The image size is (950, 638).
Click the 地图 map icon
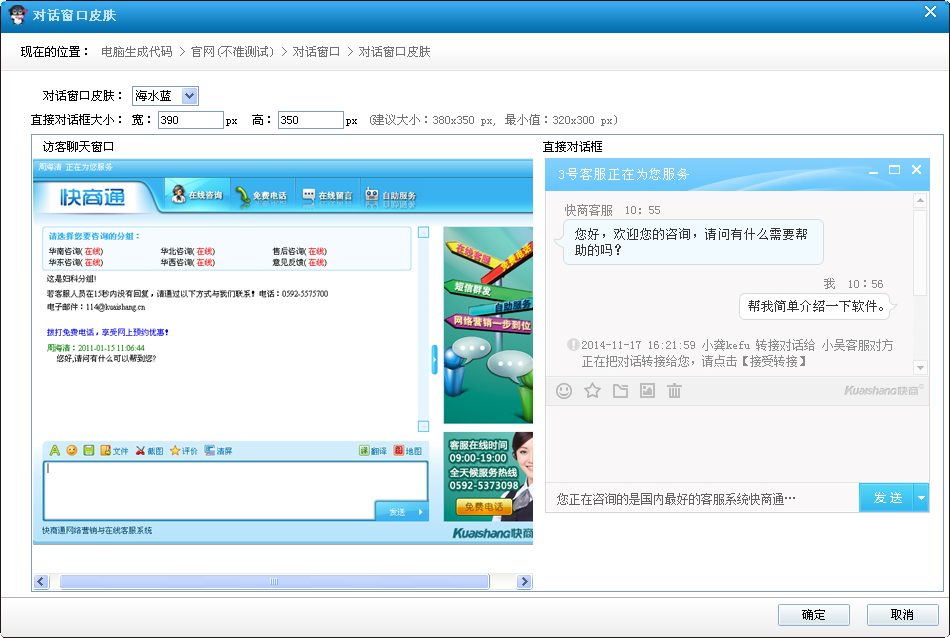400,451
